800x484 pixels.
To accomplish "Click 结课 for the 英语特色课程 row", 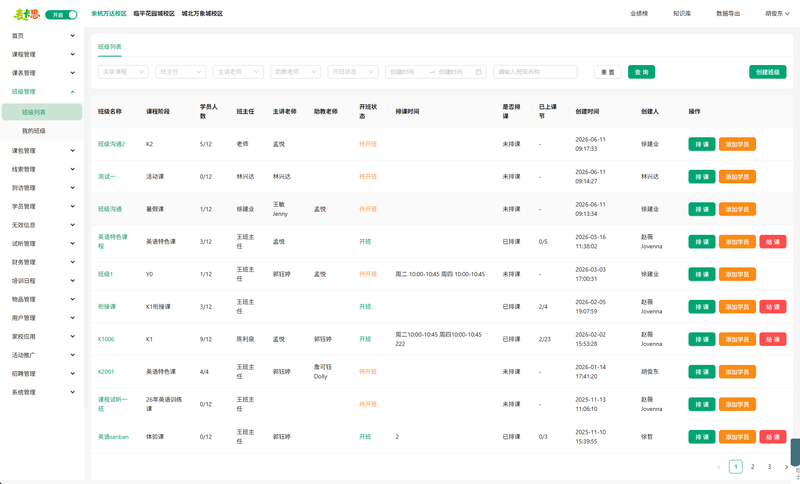I will [773, 242].
